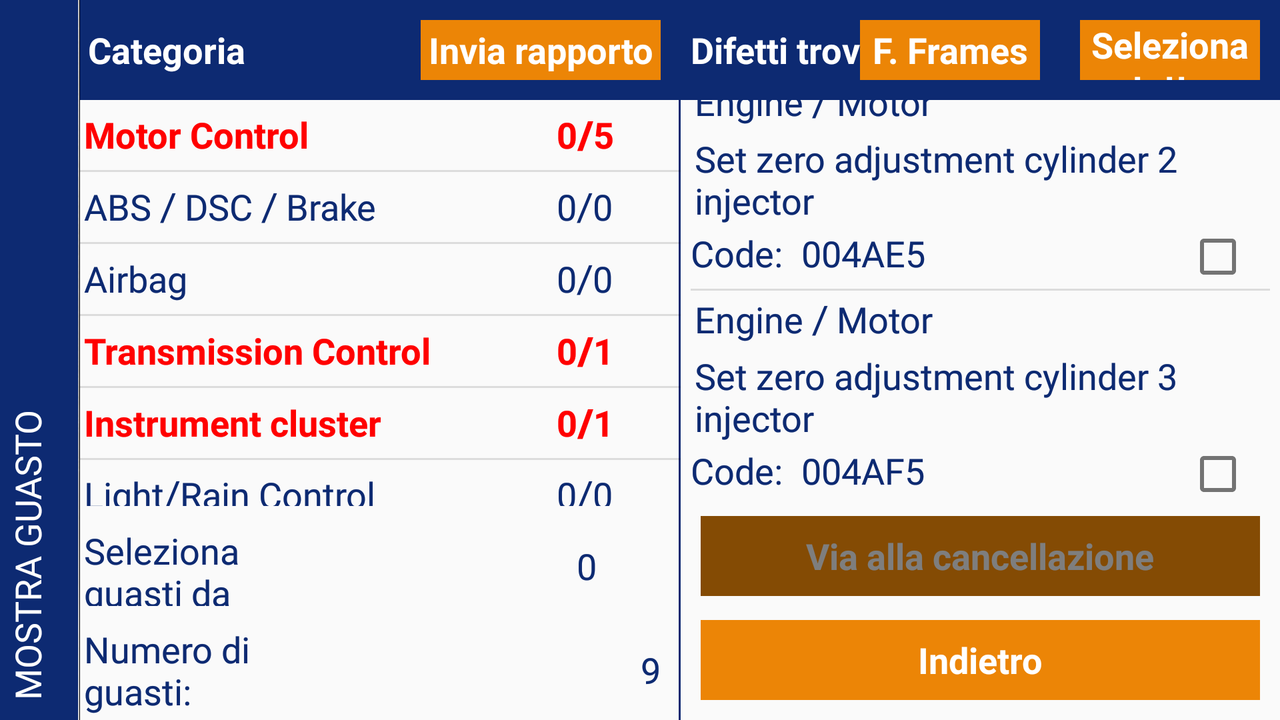The width and height of the screenshot is (1280, 720).
Task: Select the Motor Control category
Action: [x=197, y=137]
